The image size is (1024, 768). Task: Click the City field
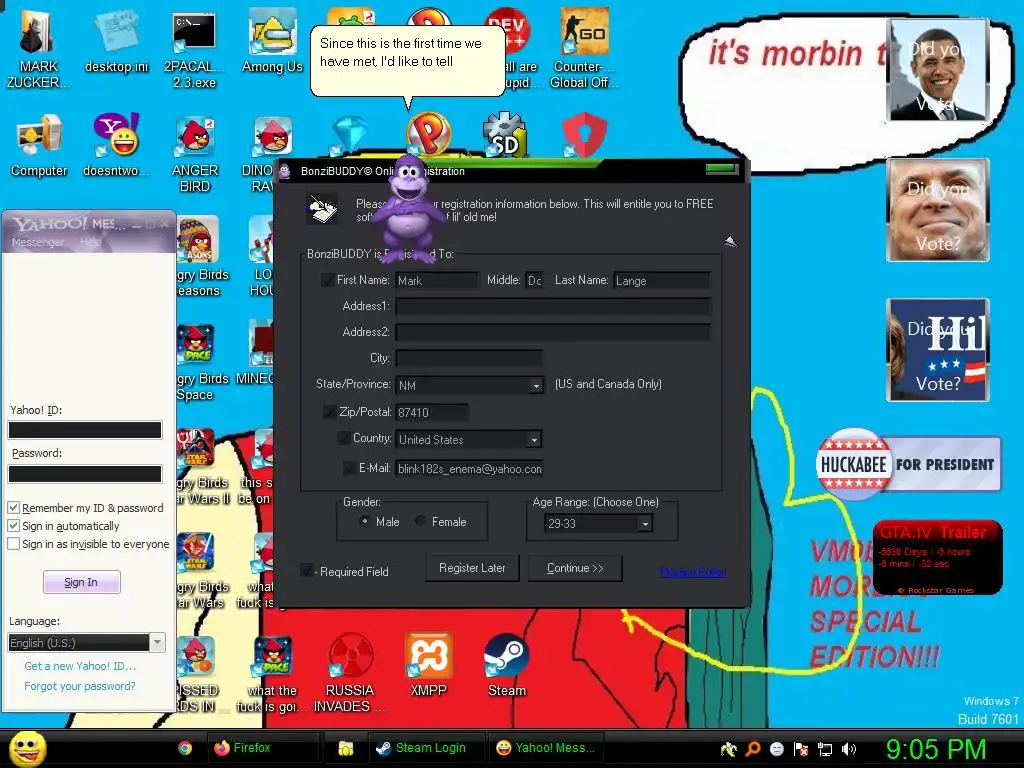tap(468, 358)
